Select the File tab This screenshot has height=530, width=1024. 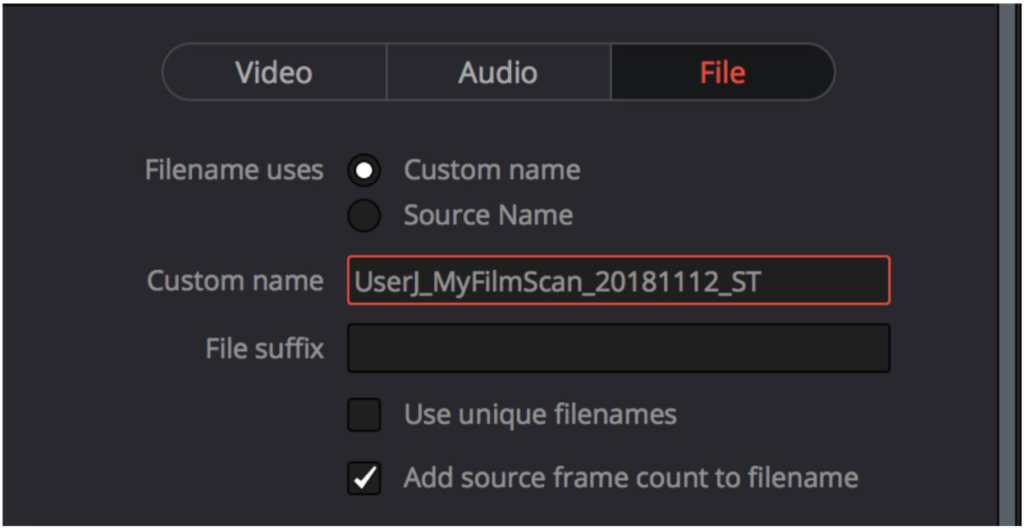pyautogui.click(x=723, y=72)
